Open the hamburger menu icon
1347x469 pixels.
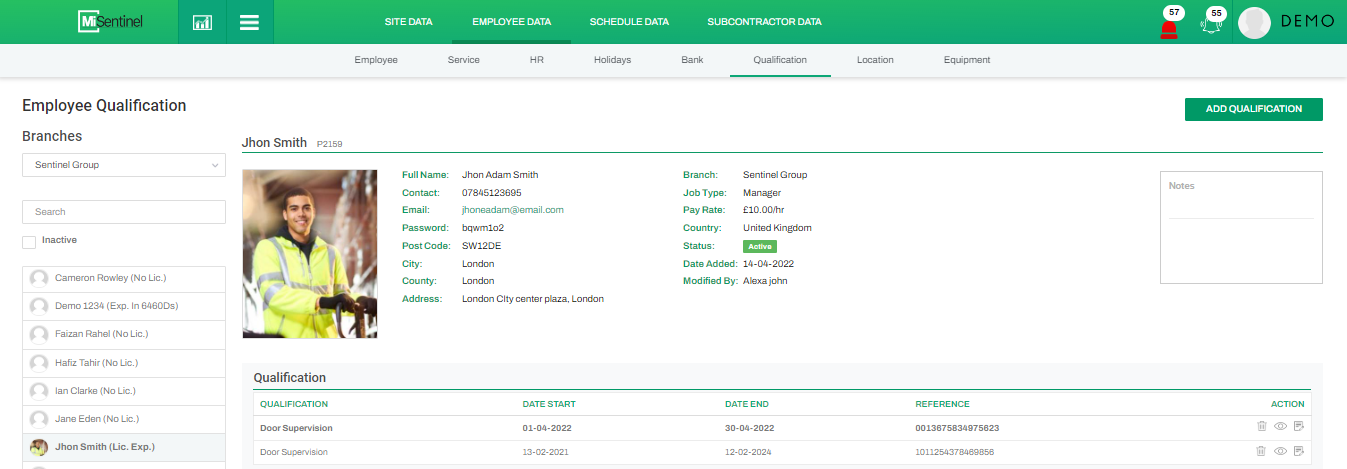click(x=250, y=22)
